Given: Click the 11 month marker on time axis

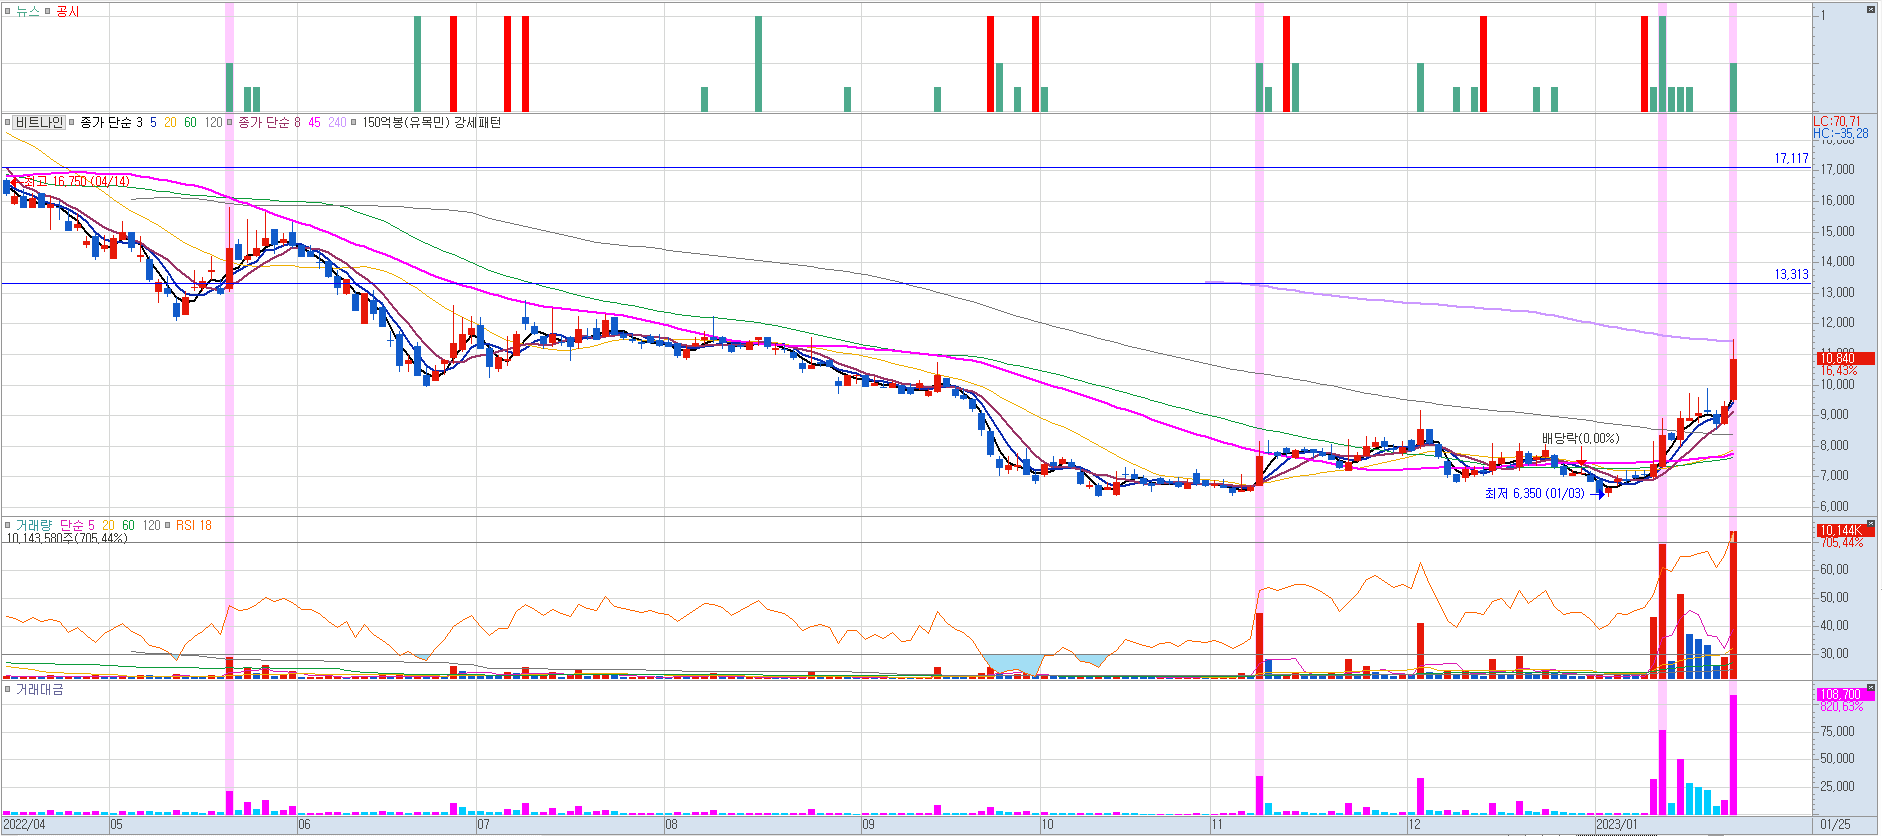Looking at the screenshot, I should (x=1216, y=825).
